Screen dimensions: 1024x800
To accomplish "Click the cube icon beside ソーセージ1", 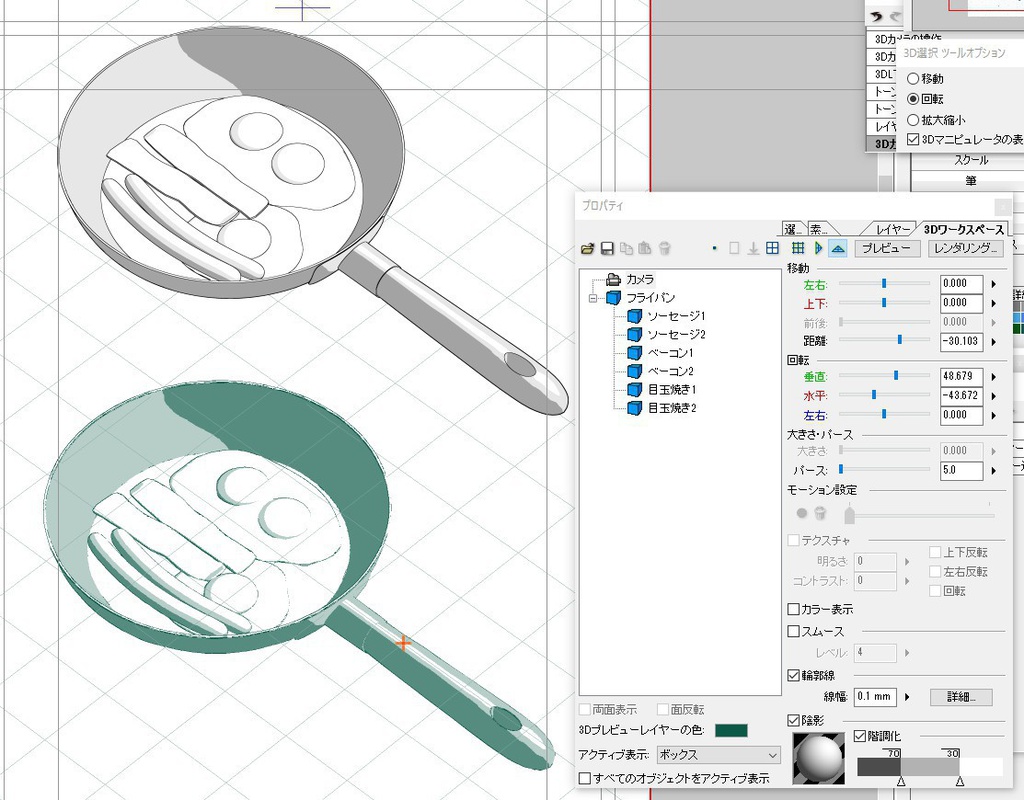I will coord(634,316).
